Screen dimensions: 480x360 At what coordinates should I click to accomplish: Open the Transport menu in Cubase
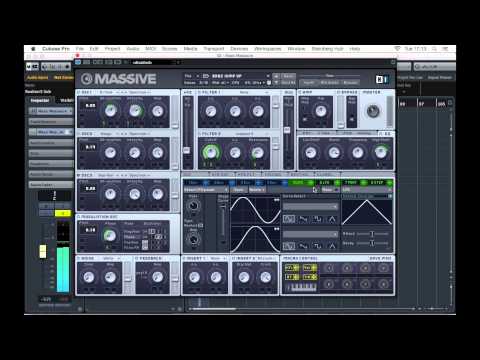coord(214,49)
